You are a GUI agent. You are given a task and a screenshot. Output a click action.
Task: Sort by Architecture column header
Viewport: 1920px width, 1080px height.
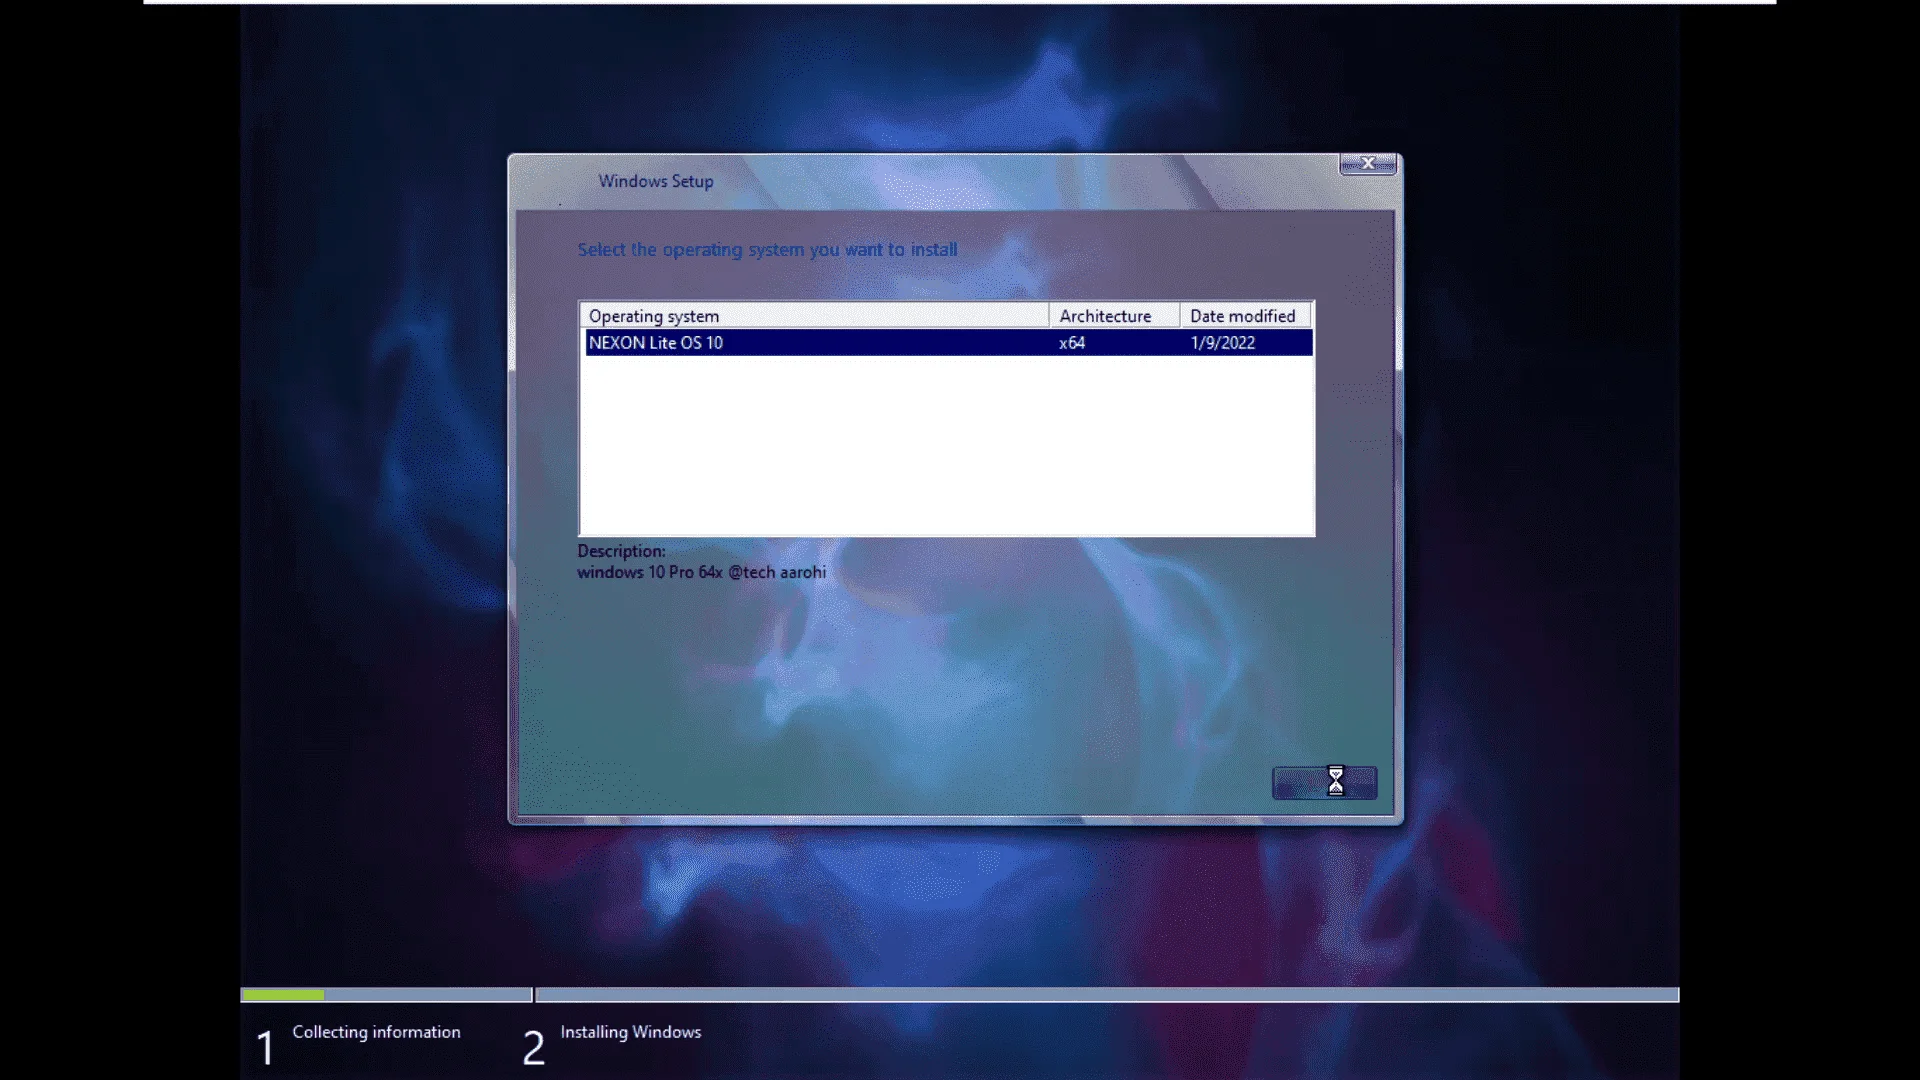[1114, 316]
